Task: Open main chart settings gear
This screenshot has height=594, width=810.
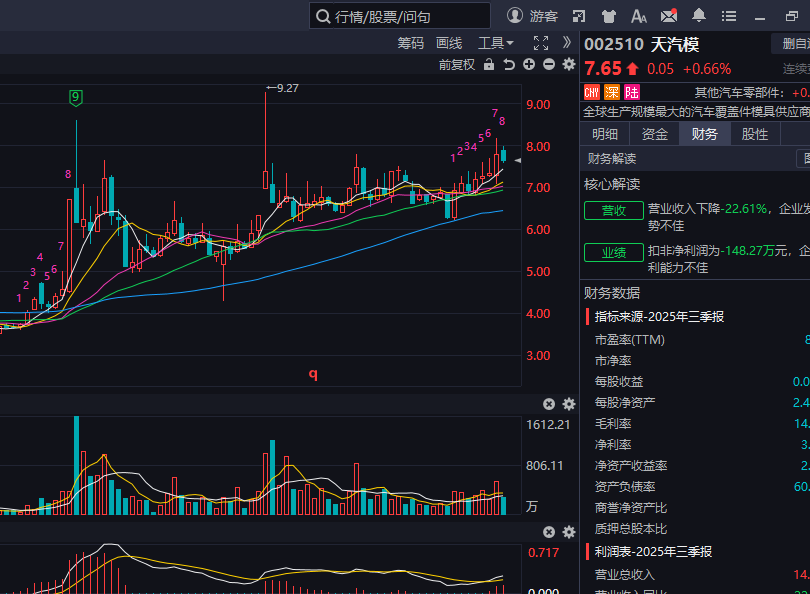Action: tap(569, 64)
